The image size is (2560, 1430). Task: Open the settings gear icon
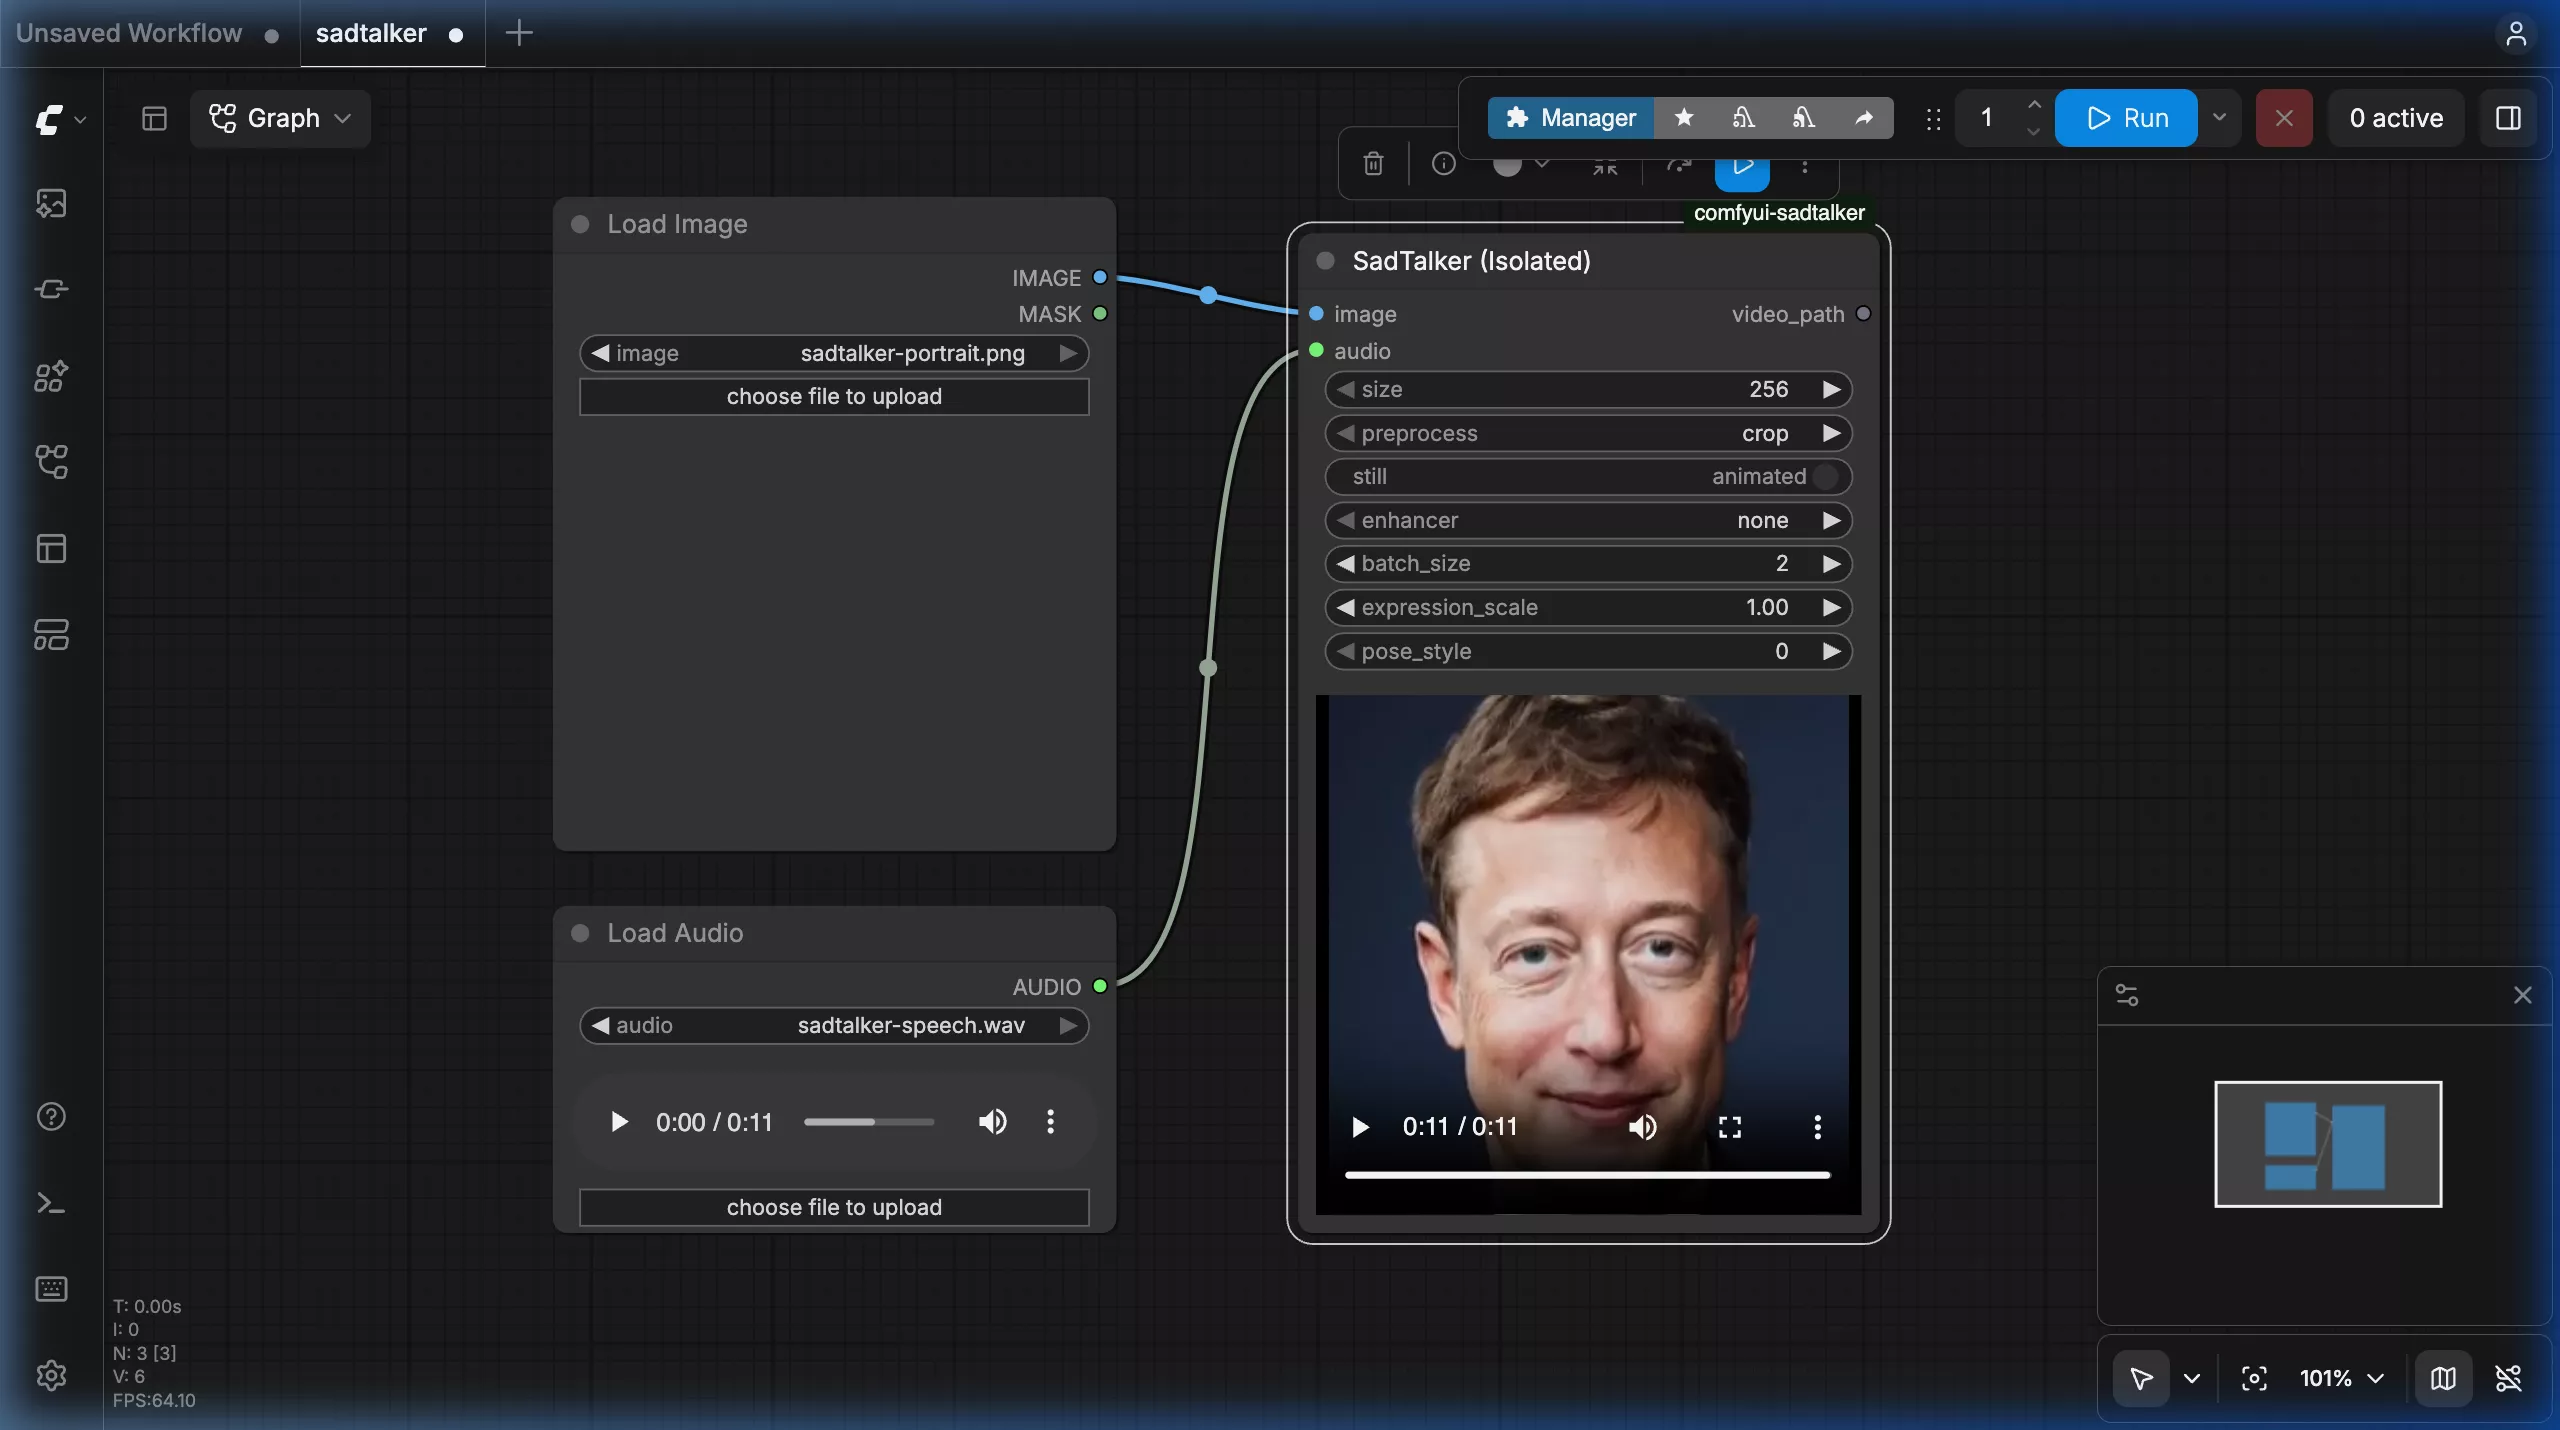[x=51, y=1376]
